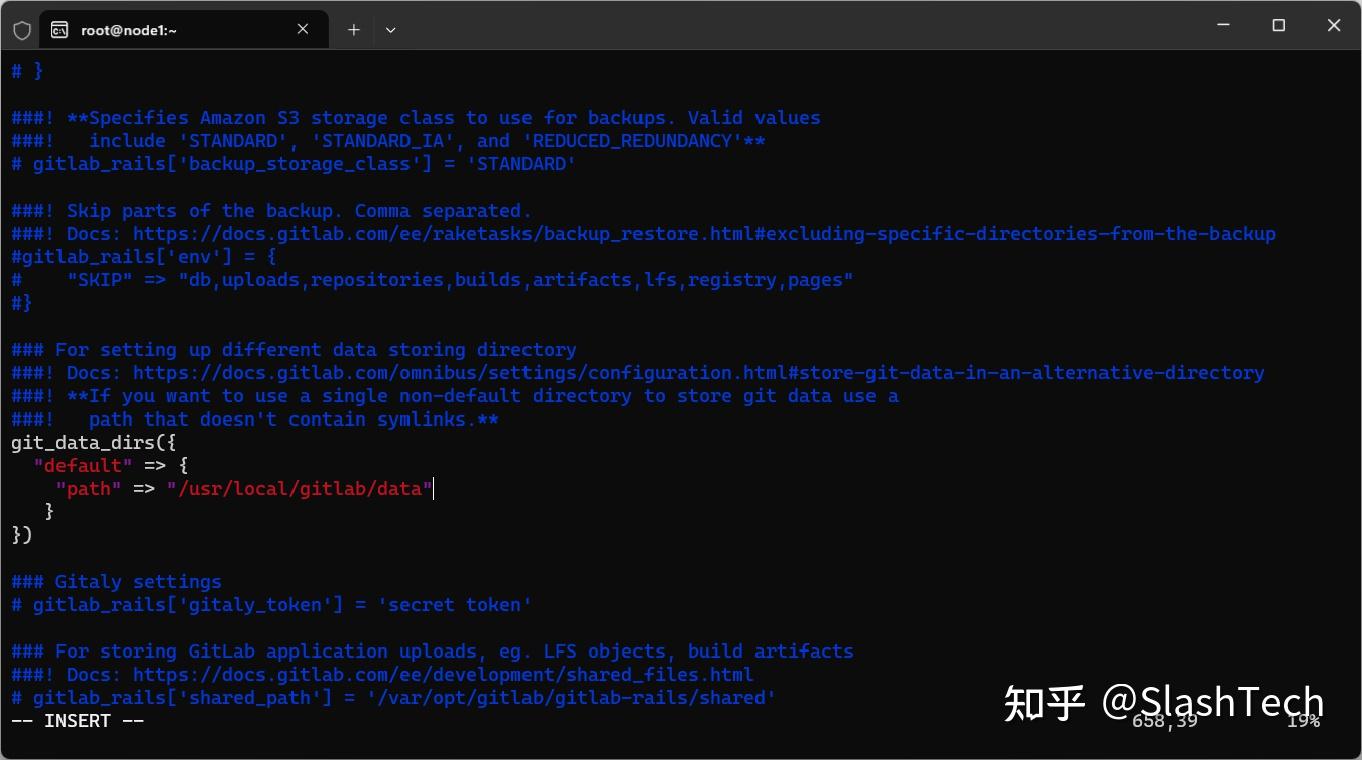Open the terminal tab dropdown chevron
The image size is (1362, 760).
390,29
